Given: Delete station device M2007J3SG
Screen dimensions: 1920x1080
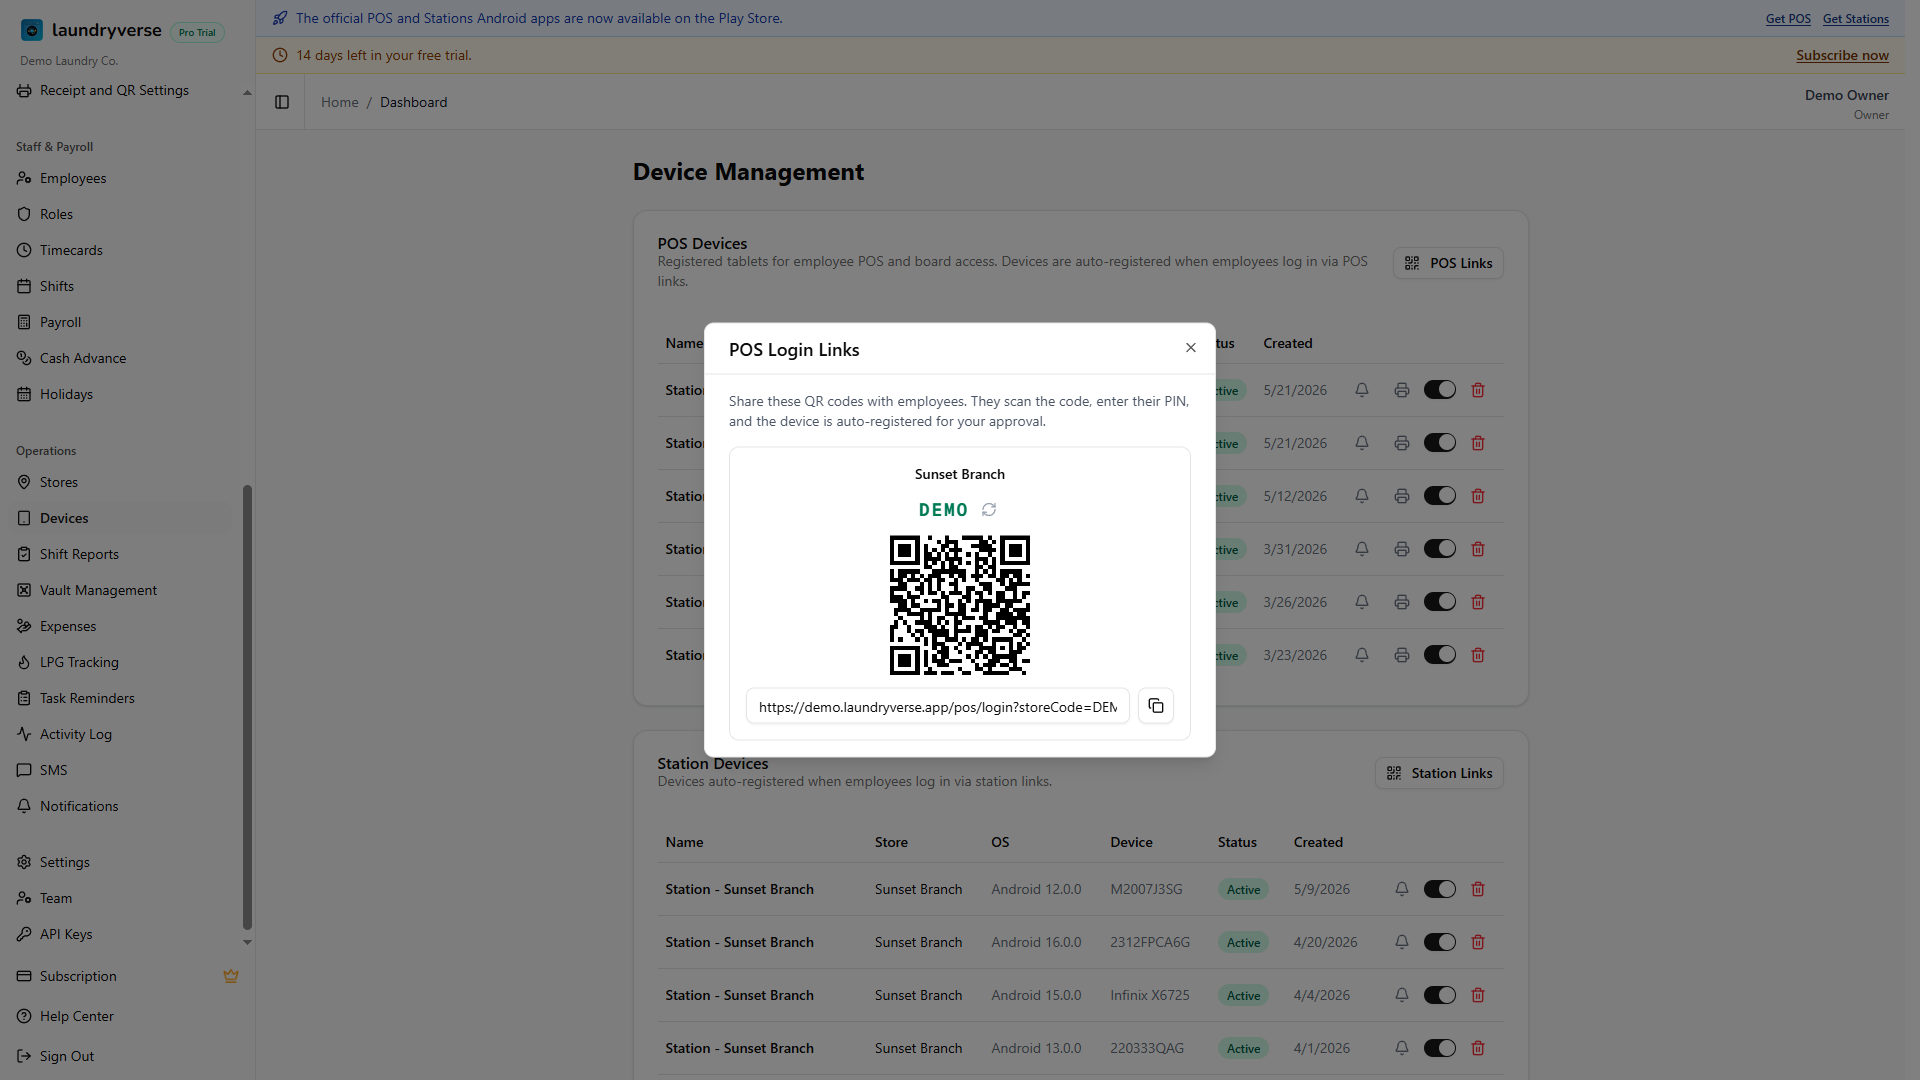Looking at the screenshot, I should (1478, 889).
